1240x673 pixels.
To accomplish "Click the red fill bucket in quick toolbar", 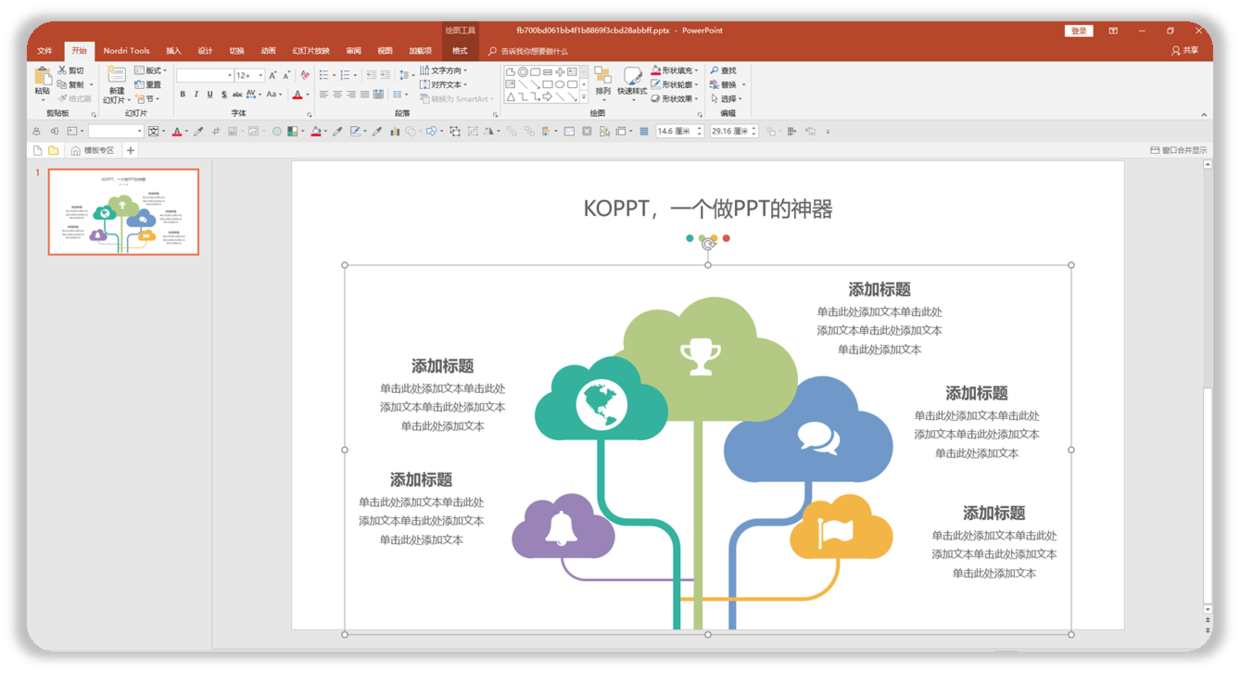I will coord(316,131).
